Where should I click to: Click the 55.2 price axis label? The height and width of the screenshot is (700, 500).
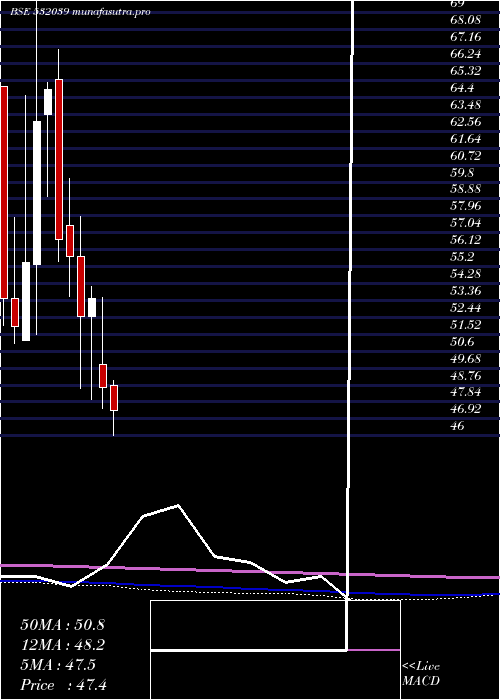(x=462, y=258)
